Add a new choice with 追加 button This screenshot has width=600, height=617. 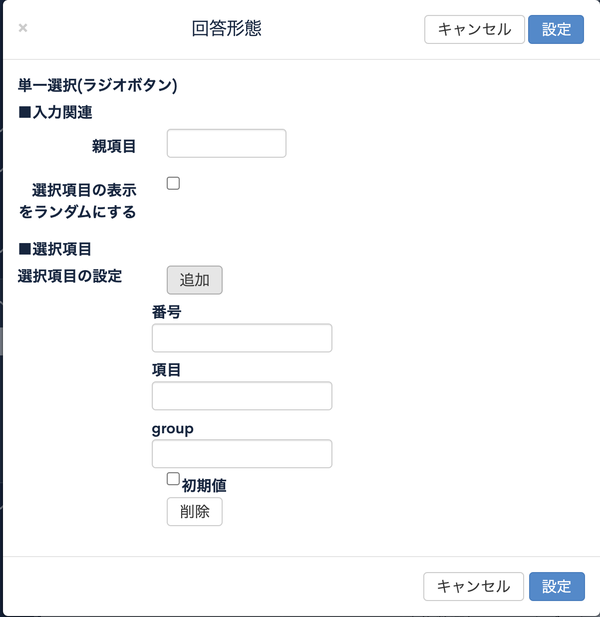[x=194, y=280]
